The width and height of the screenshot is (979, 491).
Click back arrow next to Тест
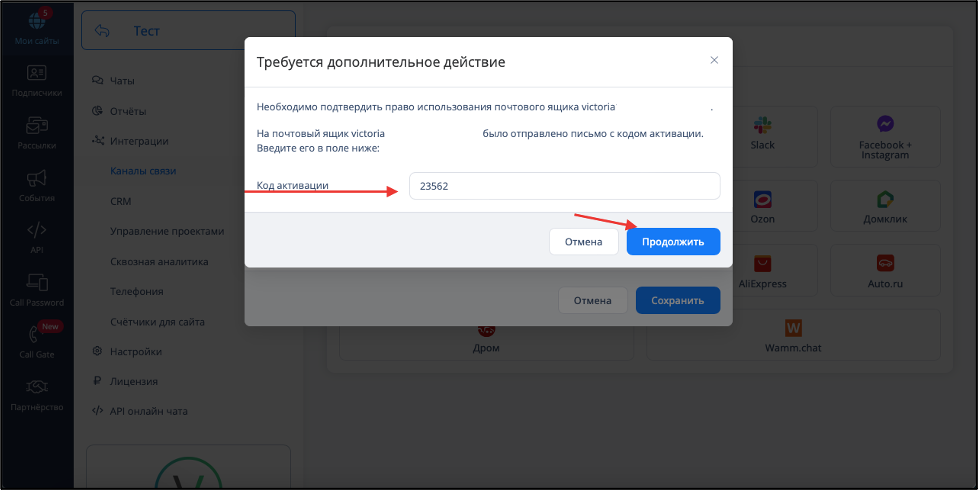pyautogui.click(x=102, y=31)
